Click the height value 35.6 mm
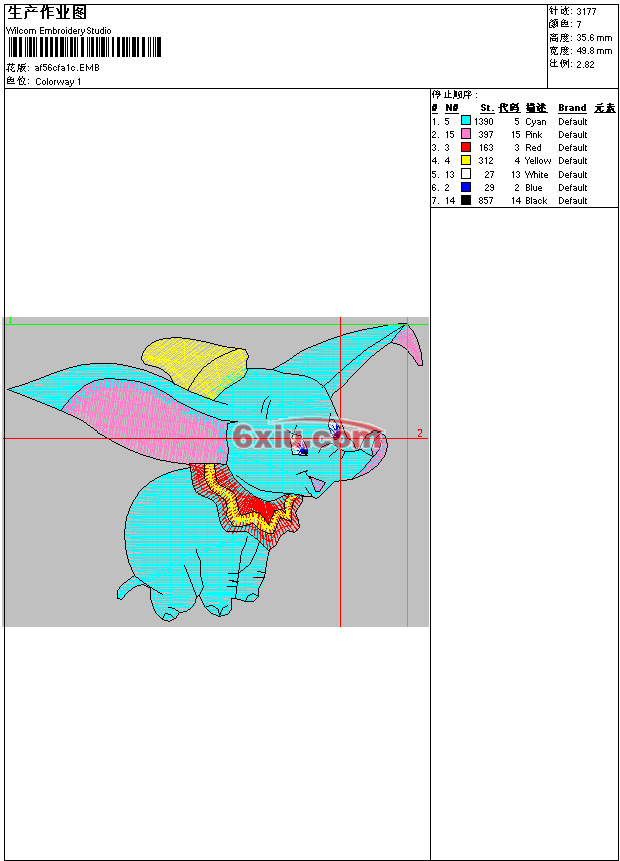The height and width of the screenshot is (861, 620). [594, 37]
